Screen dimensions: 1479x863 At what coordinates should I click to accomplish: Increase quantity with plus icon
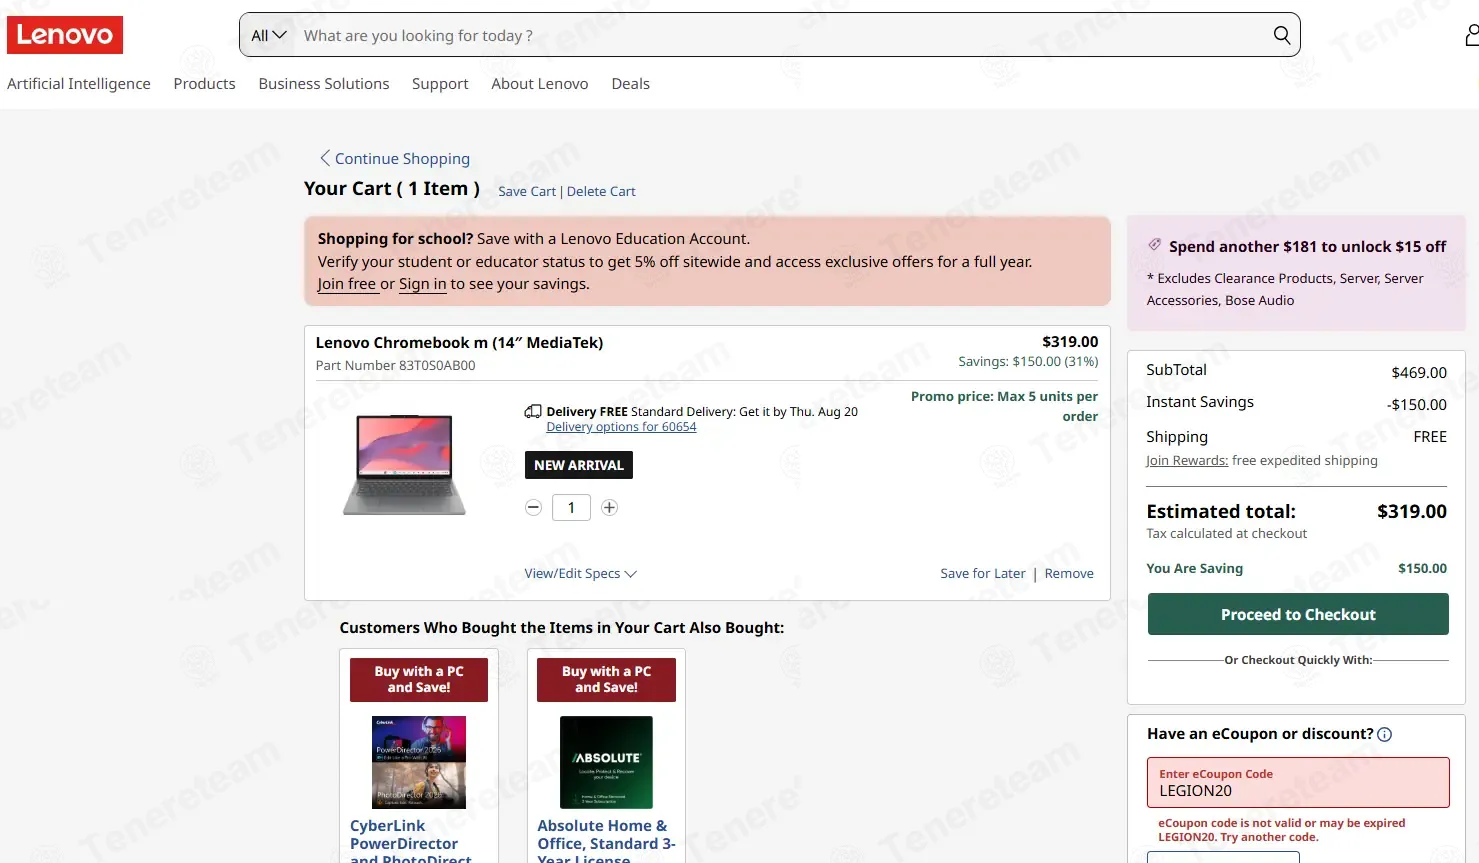coord(609,508)
